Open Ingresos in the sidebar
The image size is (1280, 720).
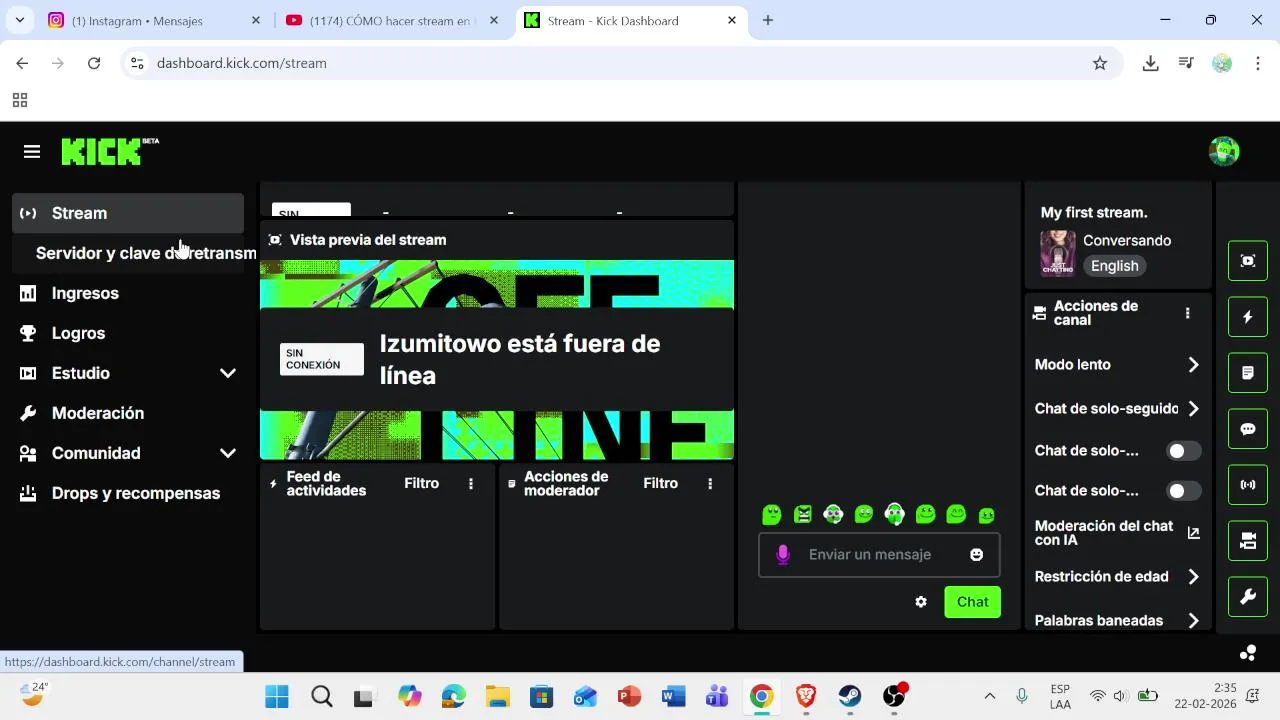128,293
